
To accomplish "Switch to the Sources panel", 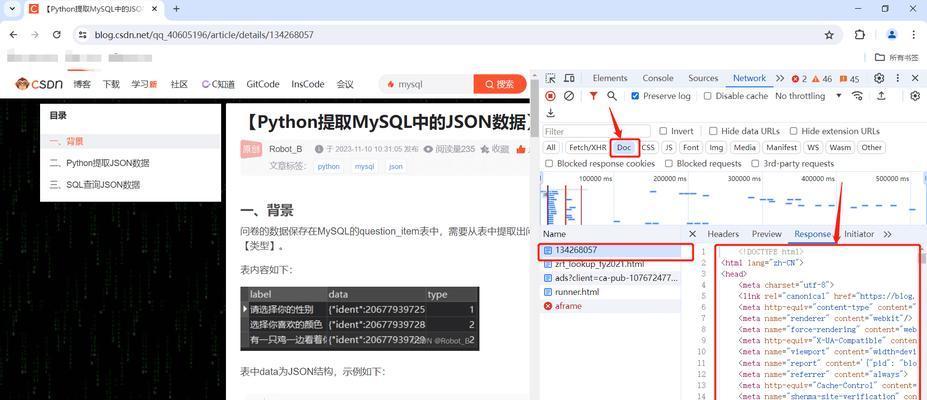I will [x=703, y=79].
